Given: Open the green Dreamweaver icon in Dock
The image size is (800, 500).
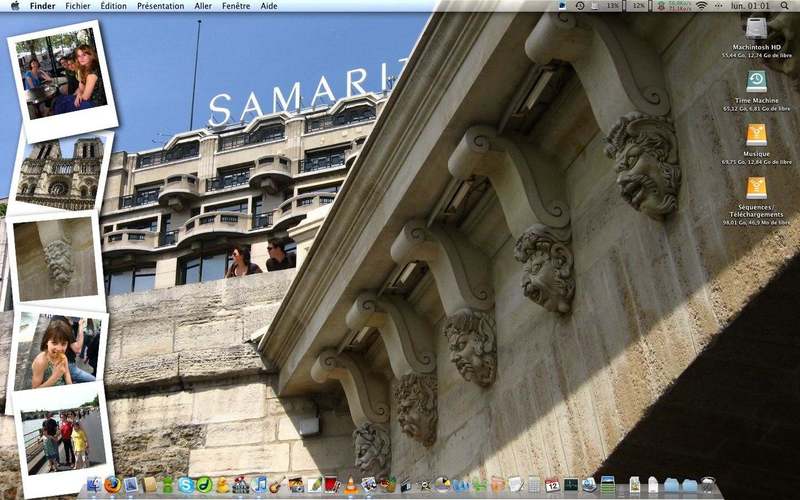Looking at the screenshot, I should pos(204,485).
